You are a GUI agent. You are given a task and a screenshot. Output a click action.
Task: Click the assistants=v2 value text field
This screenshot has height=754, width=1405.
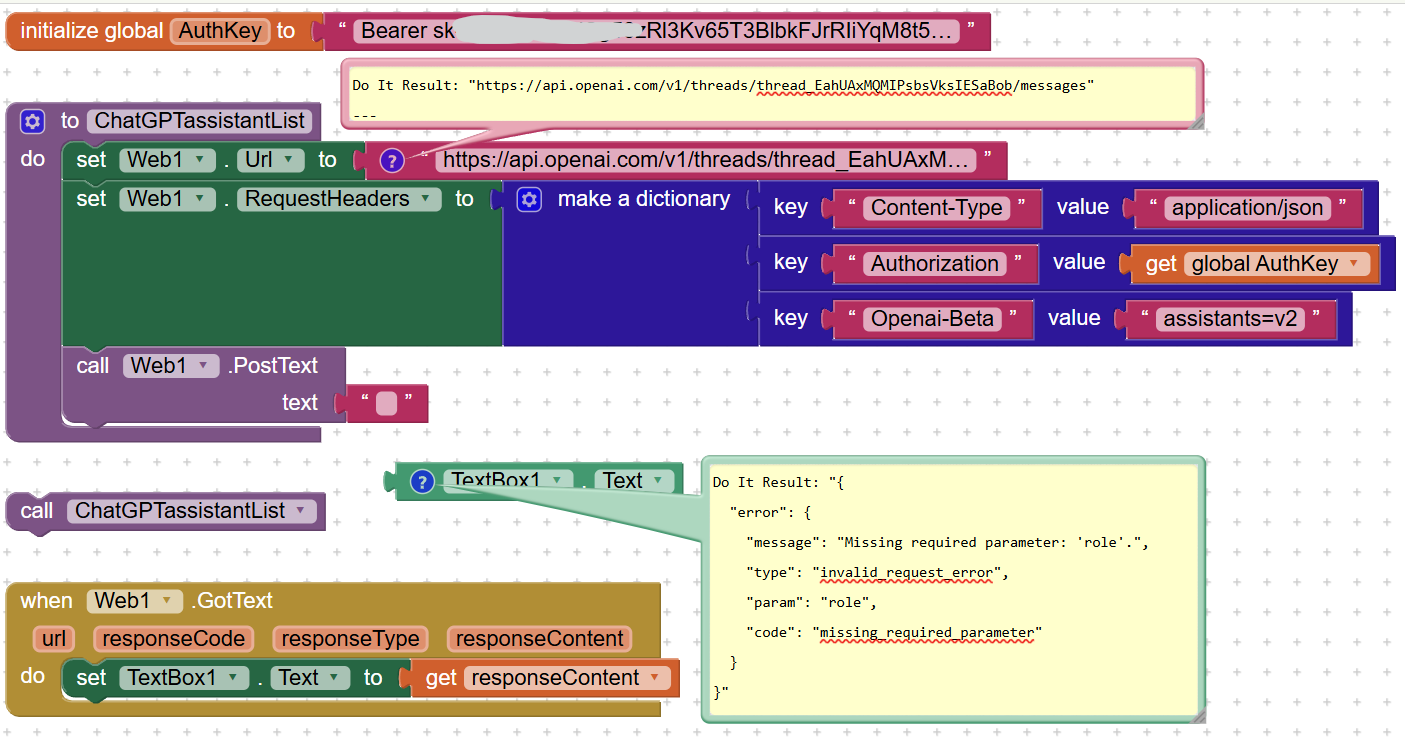(1230, 319)
